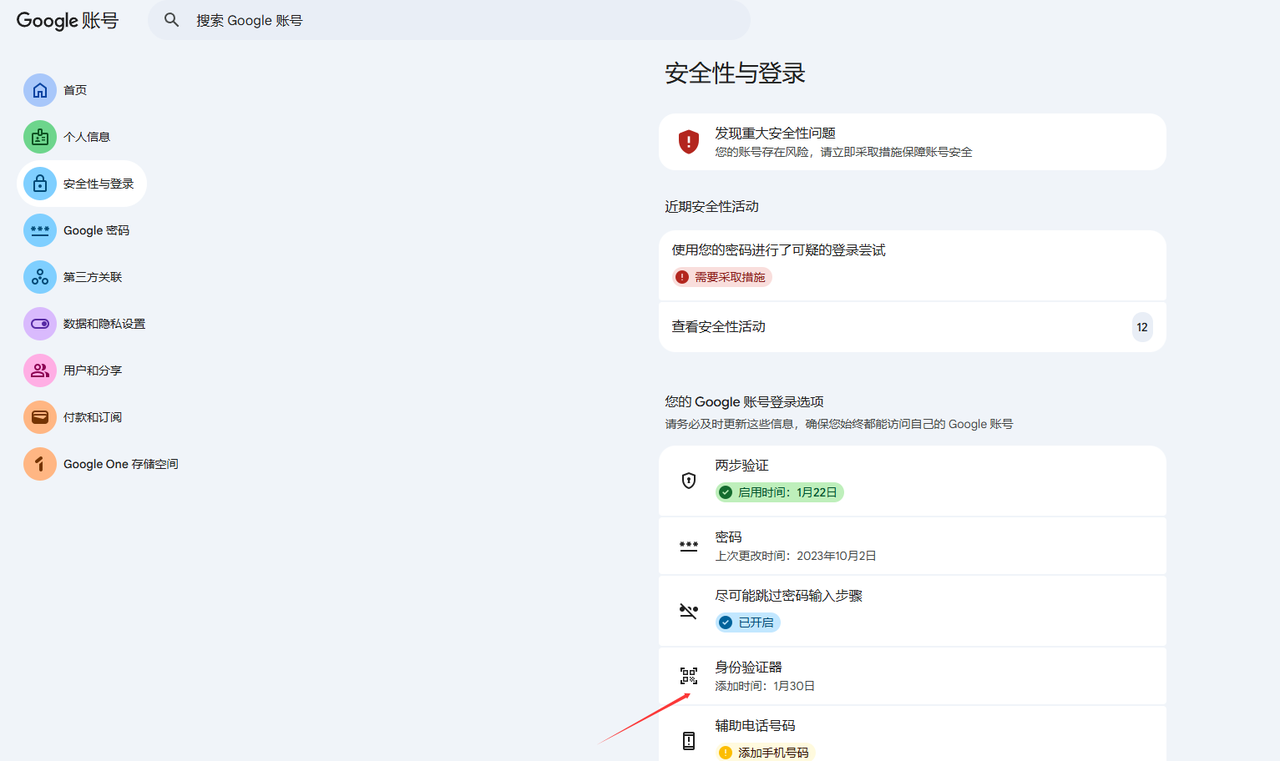Click the Google One 存储空间 icon
The image size is (1280, 761).
[40, 464]
